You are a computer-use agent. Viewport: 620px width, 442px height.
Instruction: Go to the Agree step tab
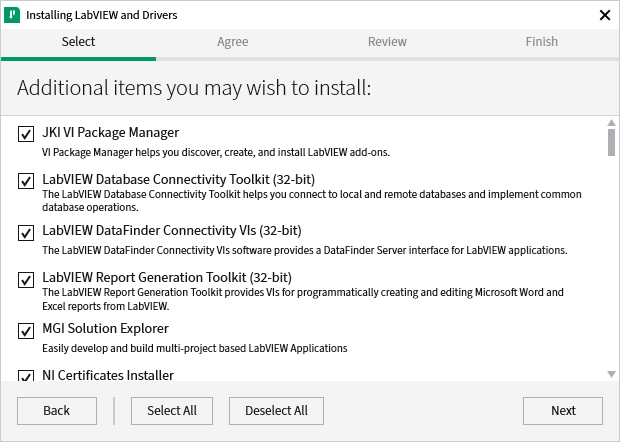click(x=232, y=42)
